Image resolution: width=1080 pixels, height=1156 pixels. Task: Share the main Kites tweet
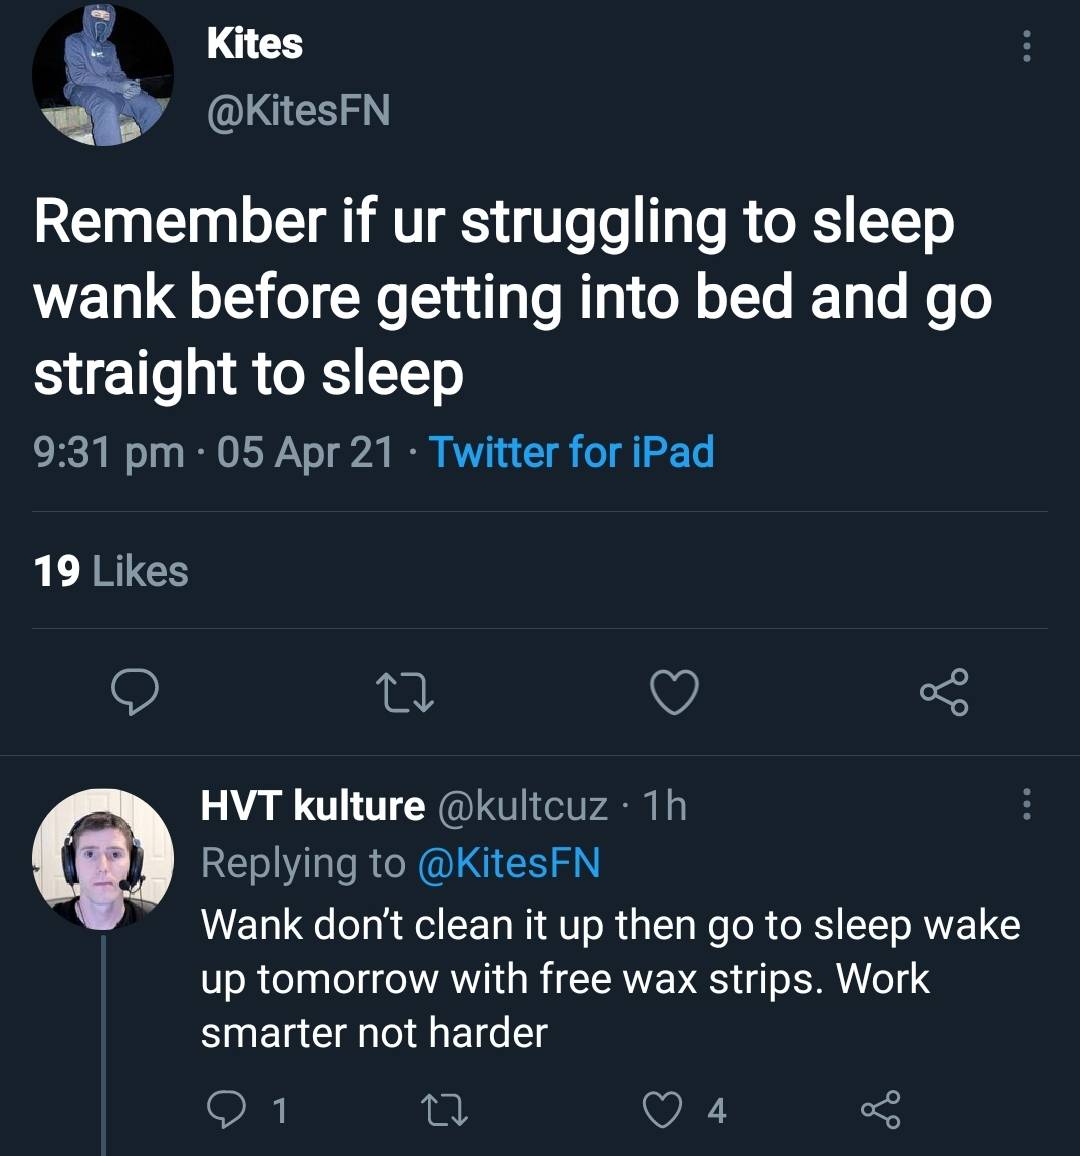pos(944,692)
